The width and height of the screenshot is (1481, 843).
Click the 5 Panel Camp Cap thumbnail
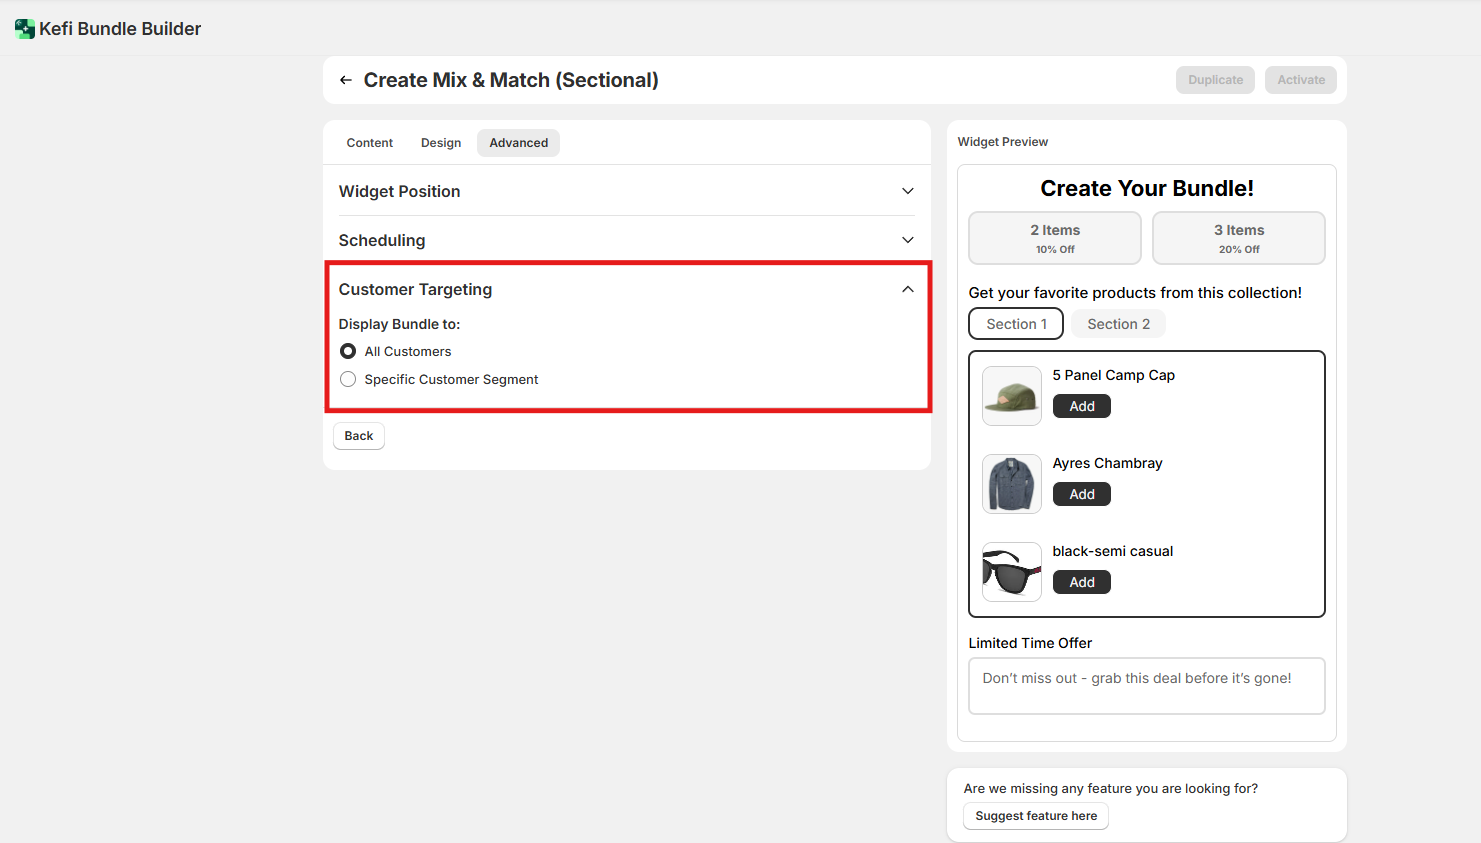click(x=1011, y=396)
